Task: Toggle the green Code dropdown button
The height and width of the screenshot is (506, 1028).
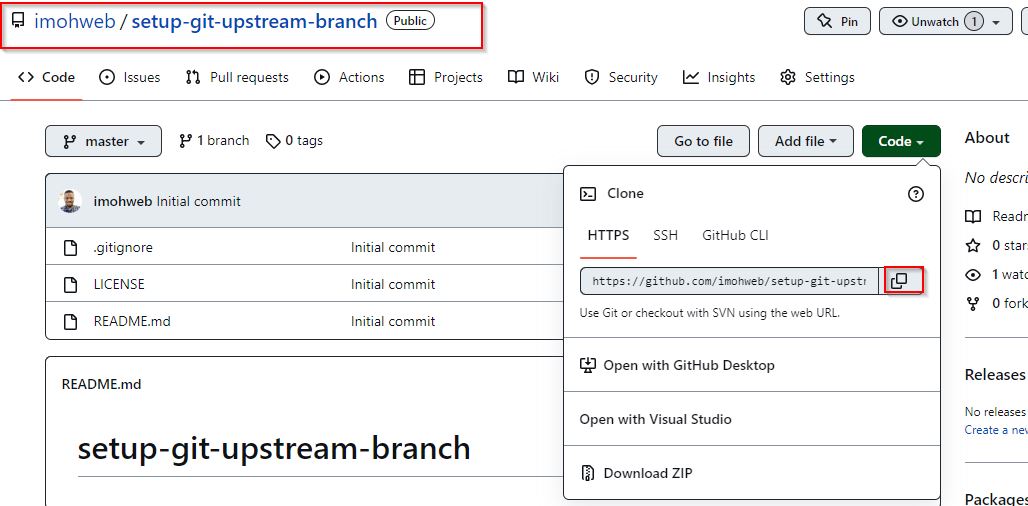Action: pos(901,141)
